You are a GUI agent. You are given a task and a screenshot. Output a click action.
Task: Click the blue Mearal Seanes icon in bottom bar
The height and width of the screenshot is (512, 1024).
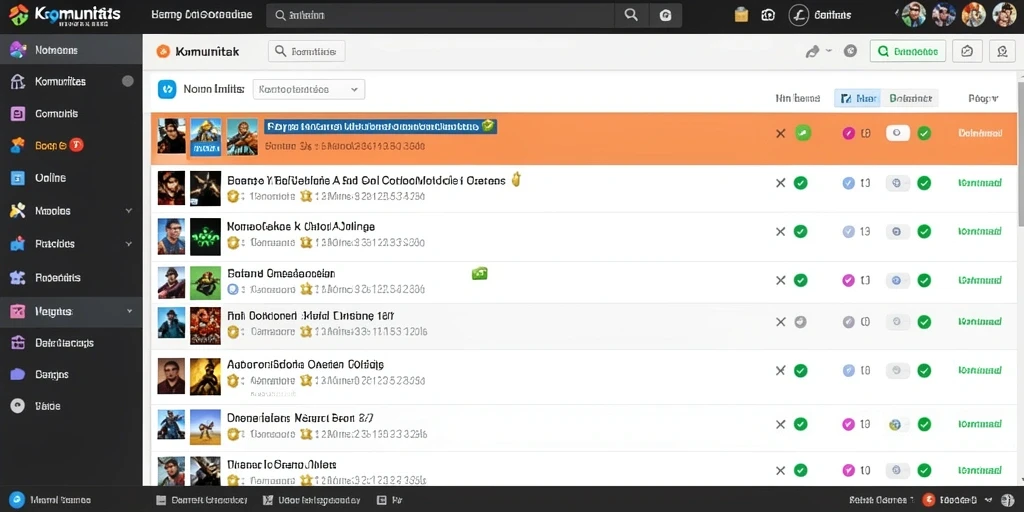(x=17, y=500)
